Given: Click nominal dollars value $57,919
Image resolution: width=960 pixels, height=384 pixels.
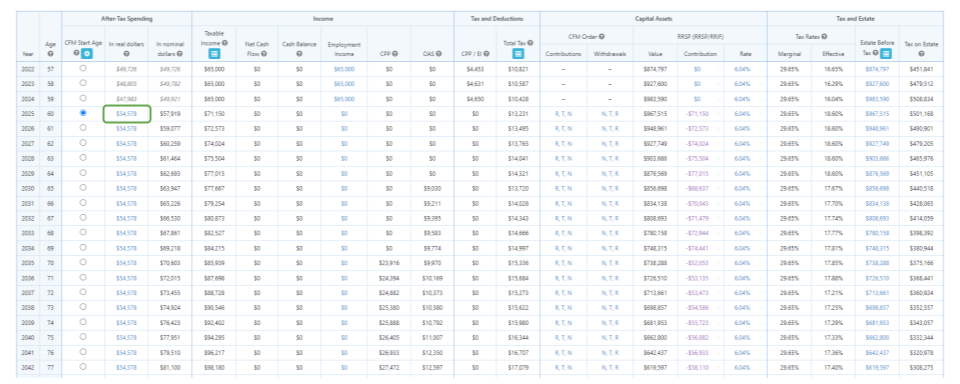Looking at the screenshot, I should click(x=170, y=114).
